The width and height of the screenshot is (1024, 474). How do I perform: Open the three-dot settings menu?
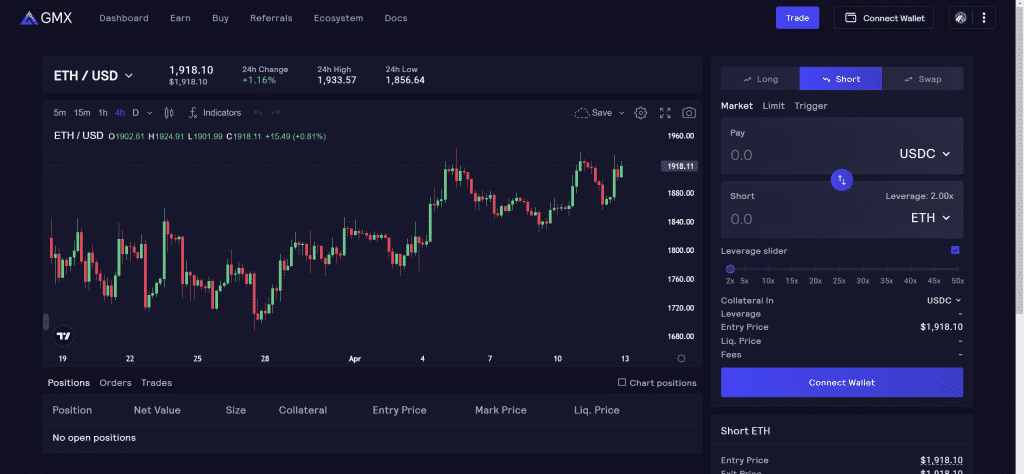pyautogui.click(x=984, y=18)
